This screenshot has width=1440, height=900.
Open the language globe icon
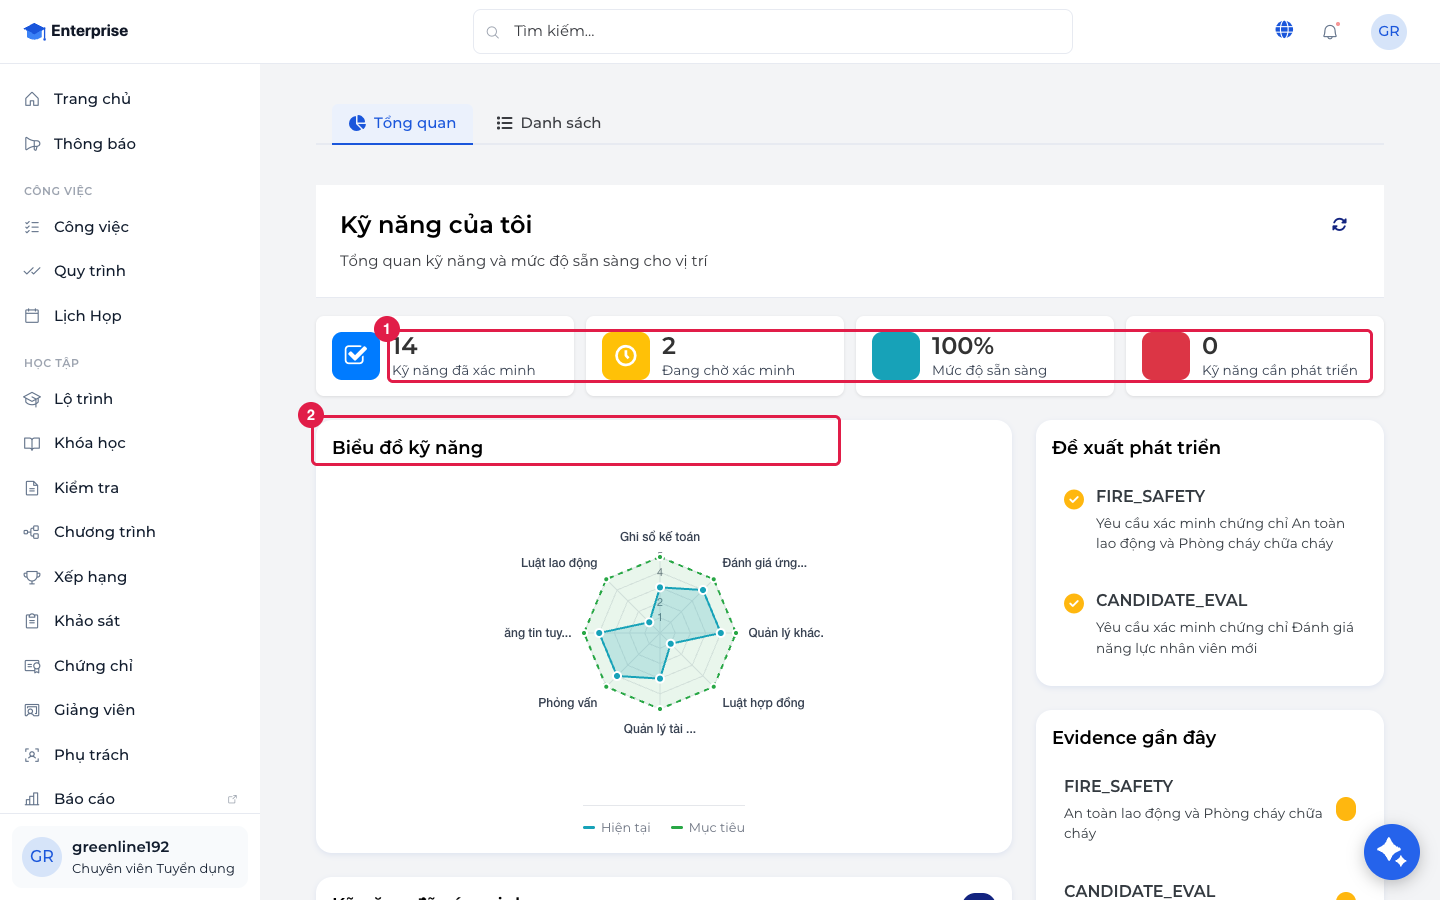pos(1285,30)
